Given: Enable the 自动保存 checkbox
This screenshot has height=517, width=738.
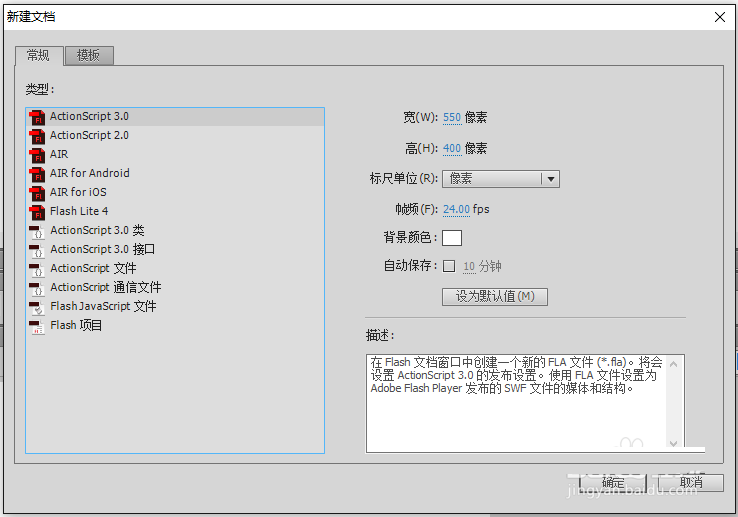Looking at the screenshot, I should (449, 266).
